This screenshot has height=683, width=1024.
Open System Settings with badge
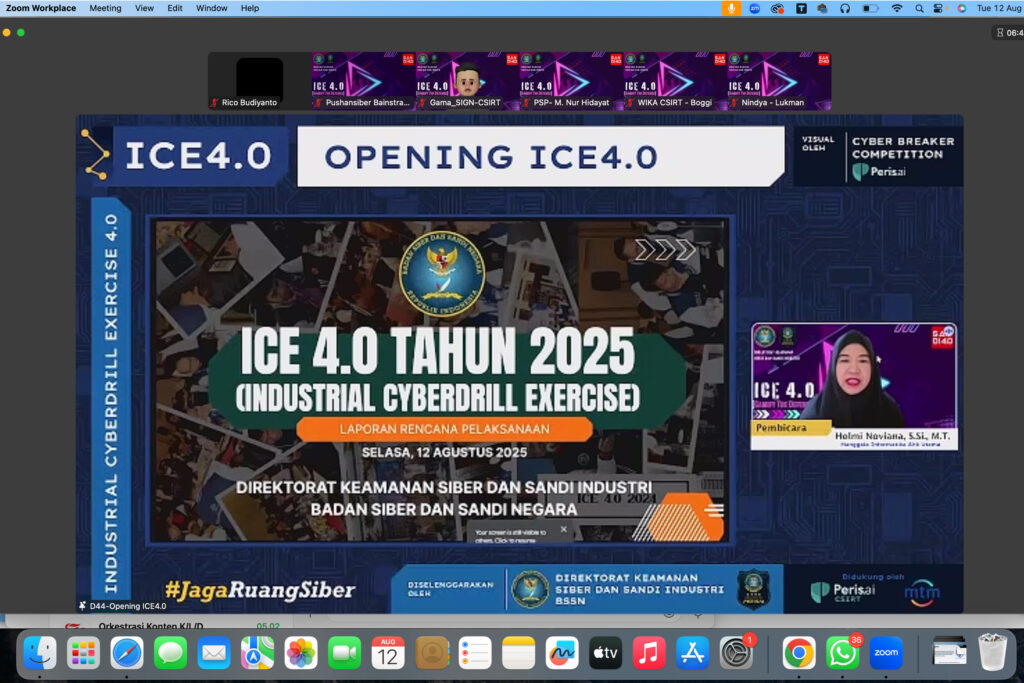(736, 653)
